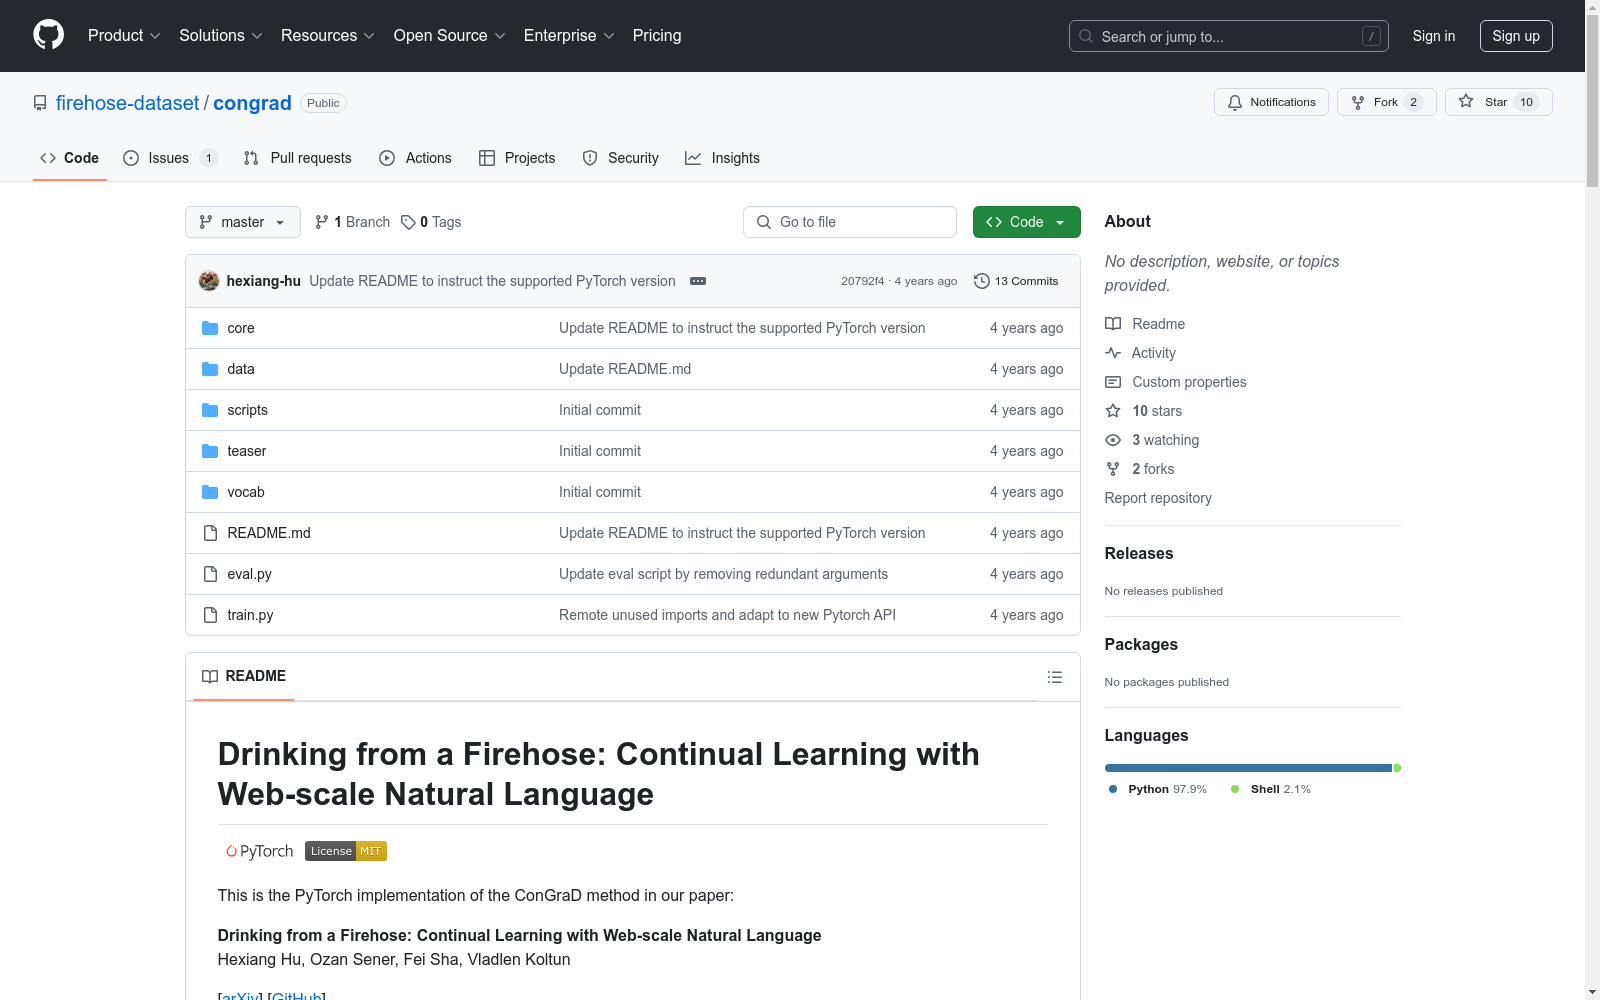Click the repository icon before firehose-dataset

(40, 103)
